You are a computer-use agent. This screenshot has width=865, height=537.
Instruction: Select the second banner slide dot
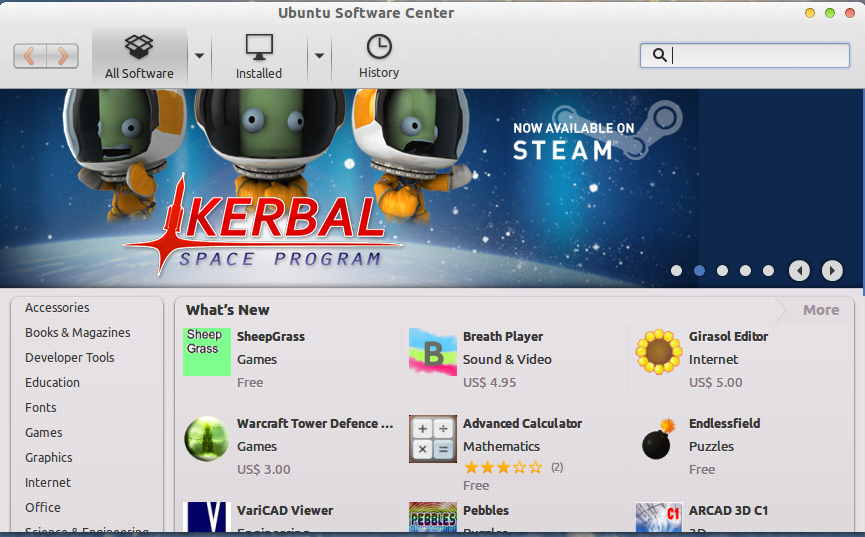[x=700, y=270]
